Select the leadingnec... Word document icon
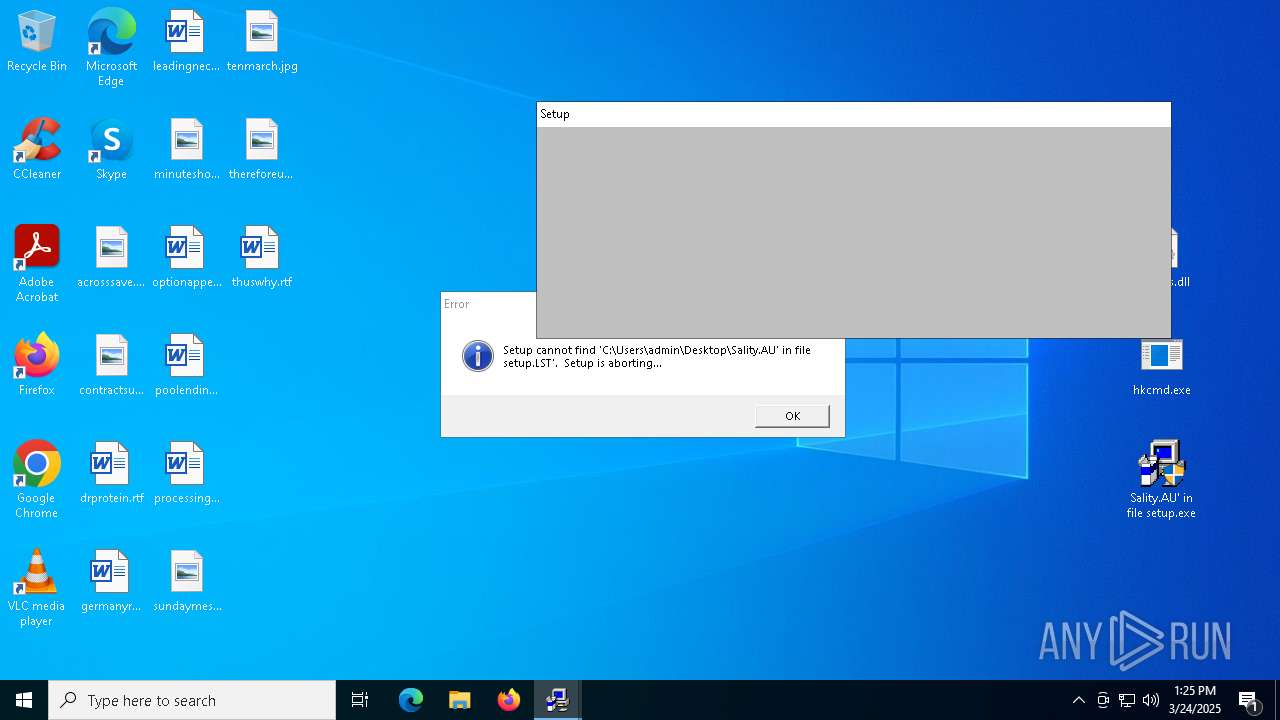Screen dimensions: 1280x720 tap(186, 42)
